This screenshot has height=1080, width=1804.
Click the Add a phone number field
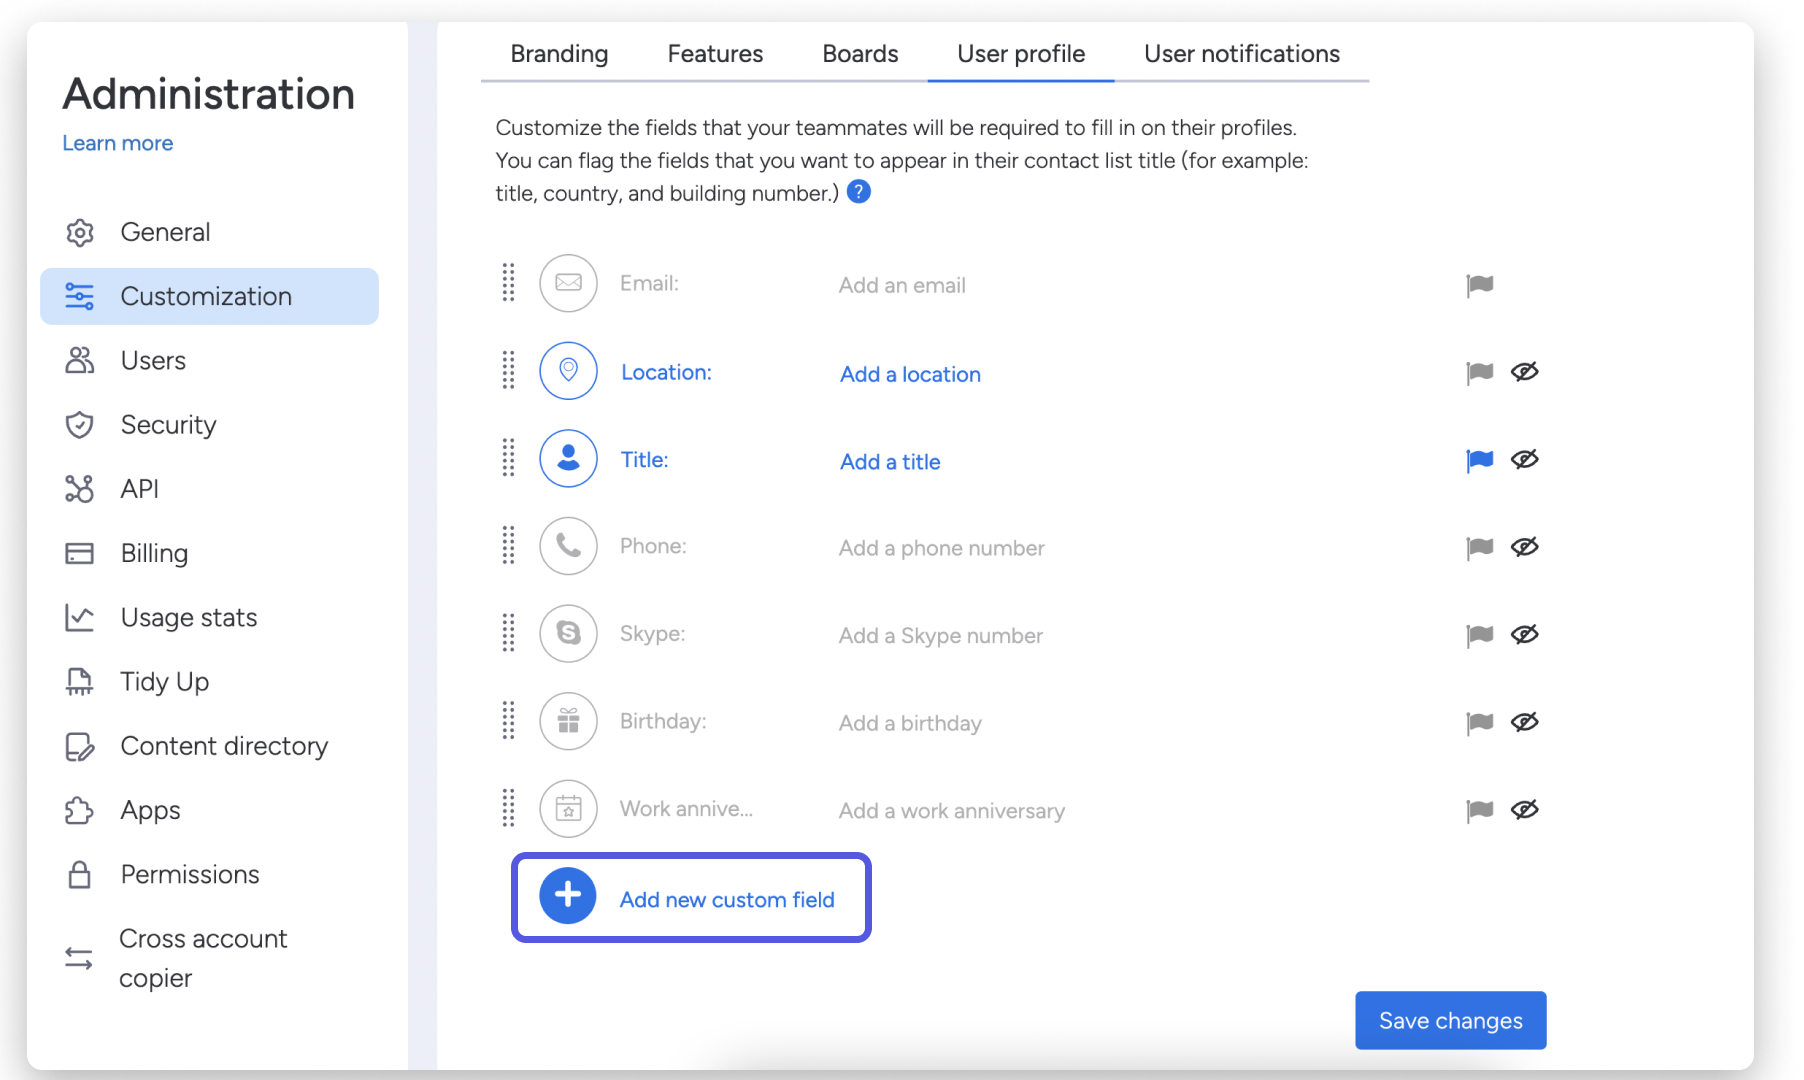941,548
